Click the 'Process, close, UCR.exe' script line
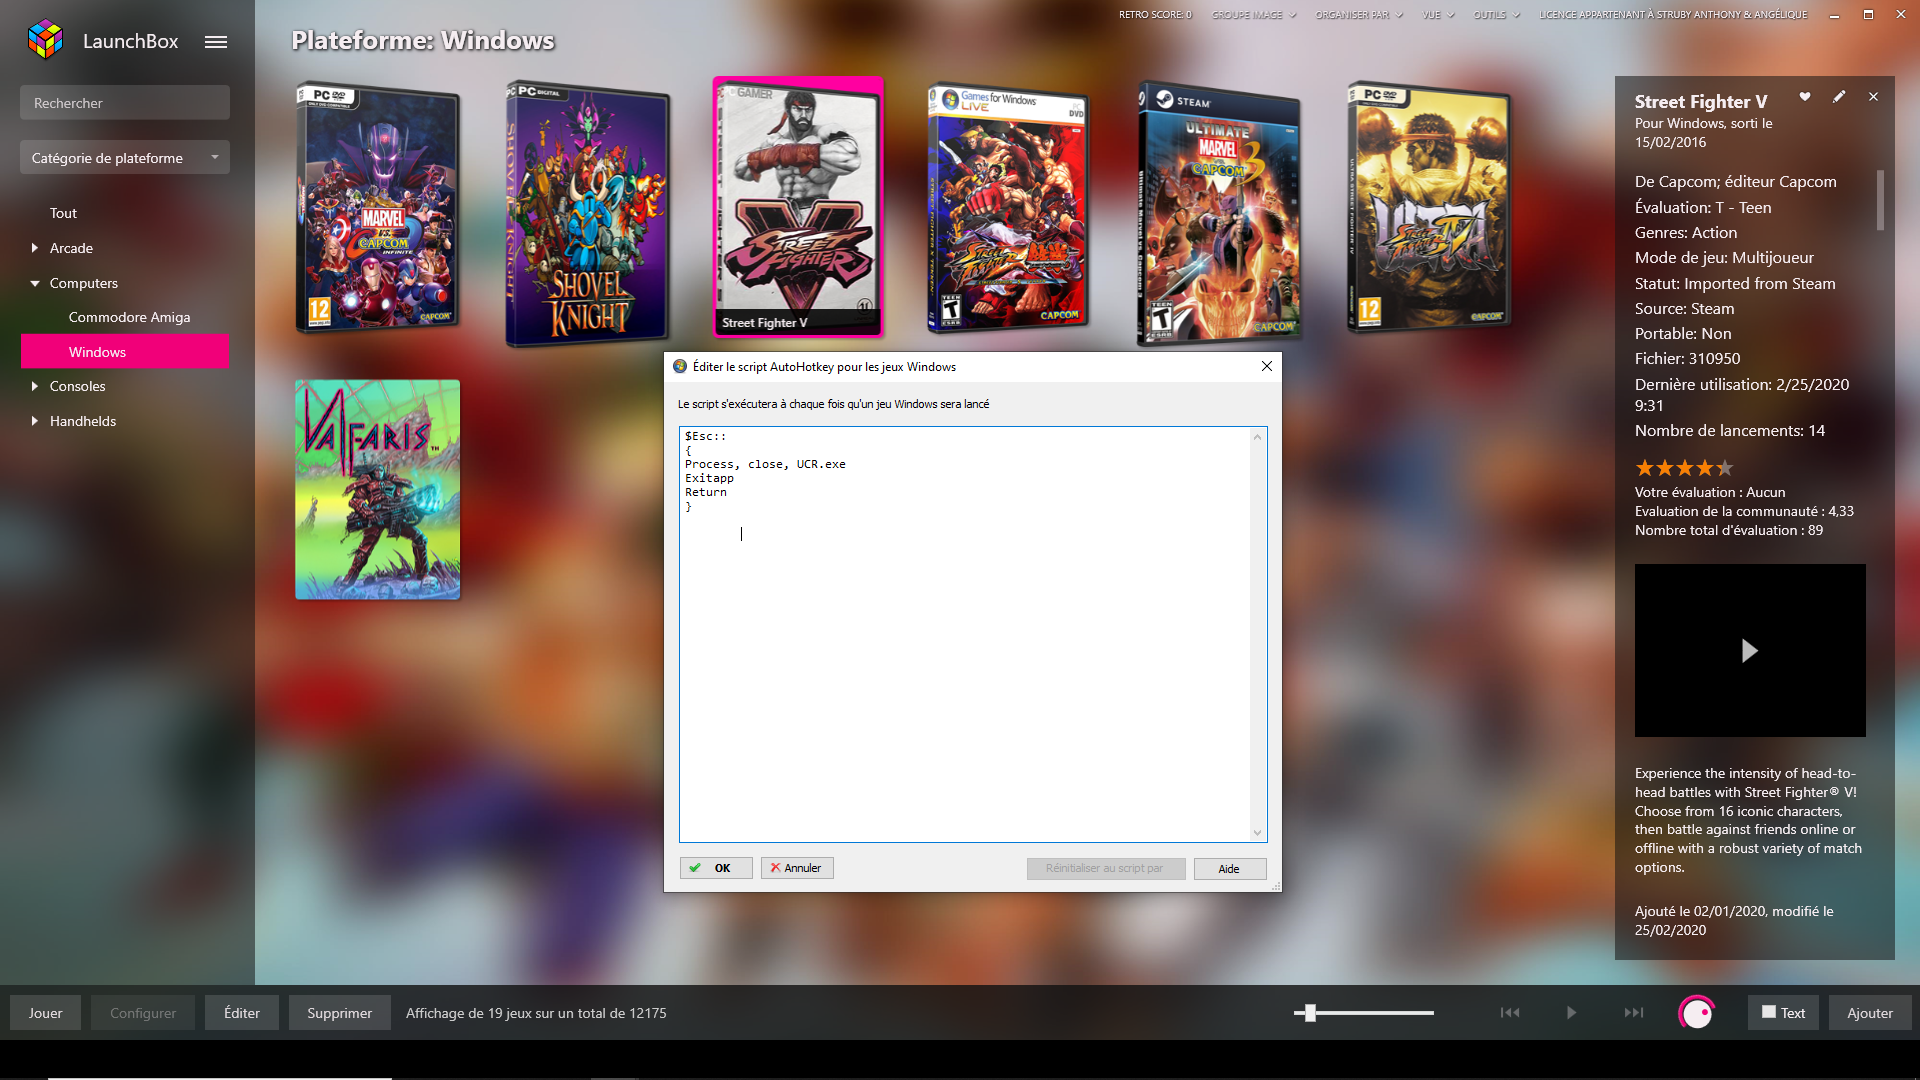The width and height of the screenshot is (1920, 1080). (765, 464)
